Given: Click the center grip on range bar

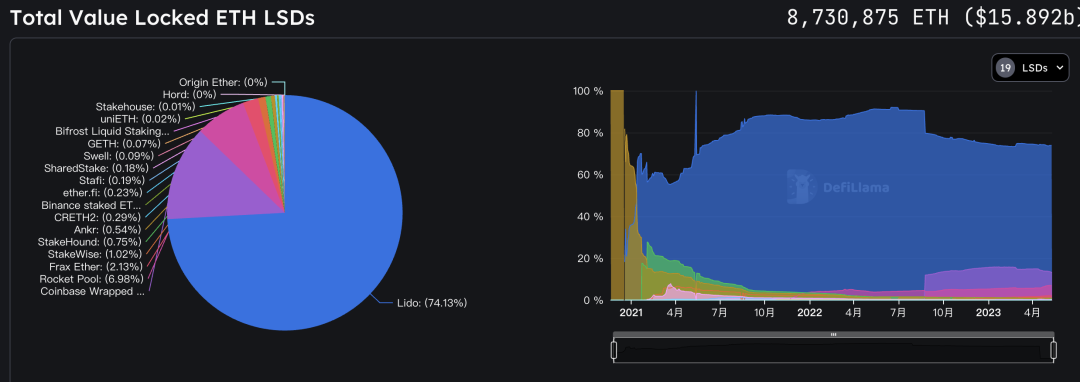Looking at the screenshot, I should coord(833,335).
